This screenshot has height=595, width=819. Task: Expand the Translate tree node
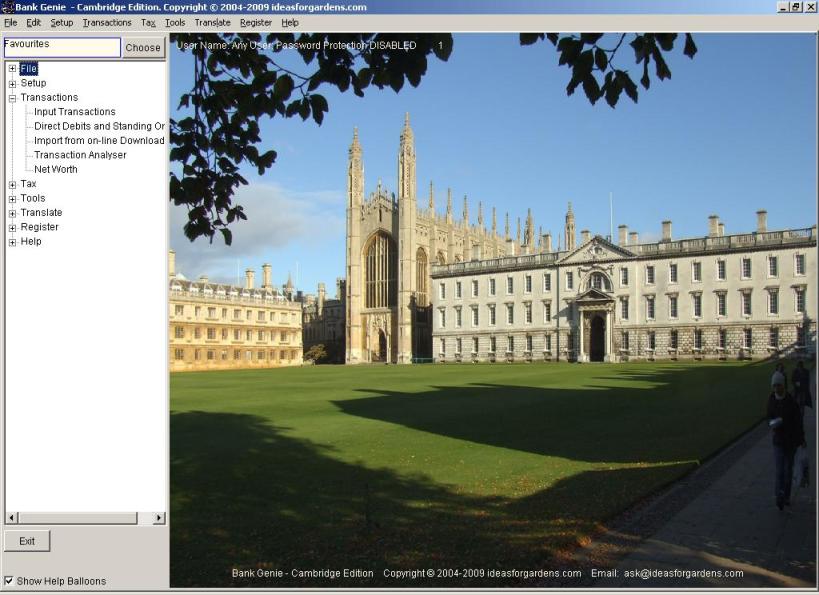[x=13, y=213]
